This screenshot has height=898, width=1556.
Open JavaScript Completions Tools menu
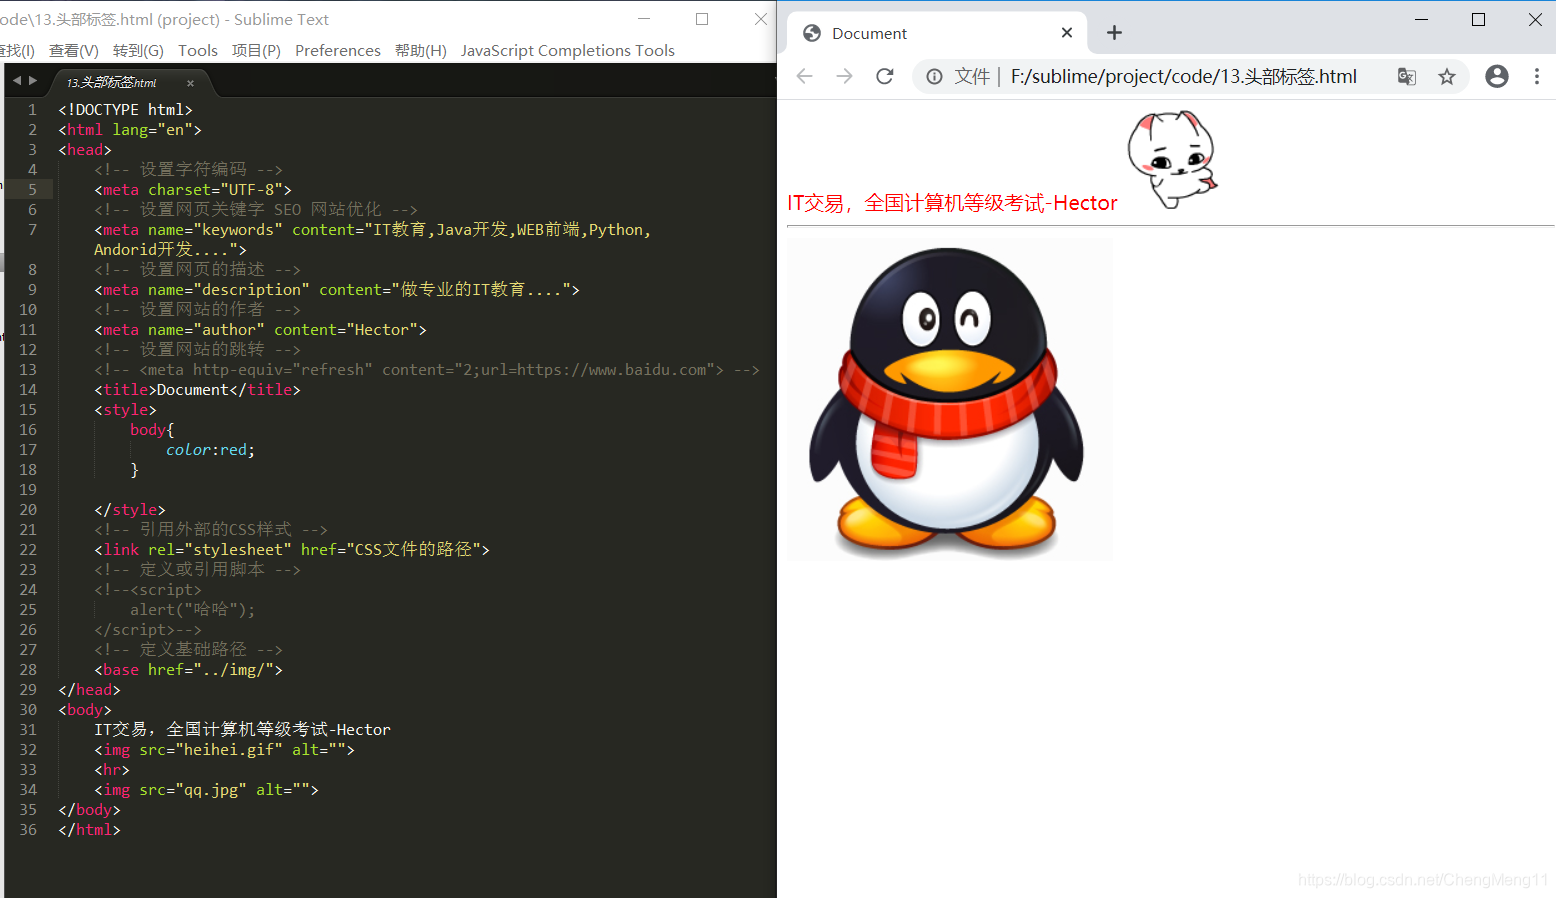[568, 51]
